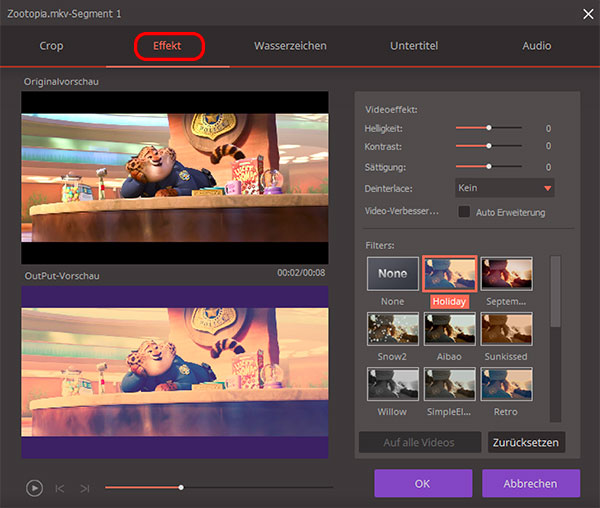The image size is (600, 508).
Task: Reset effects with Zurücksetzen
Action: click(526, 443)
